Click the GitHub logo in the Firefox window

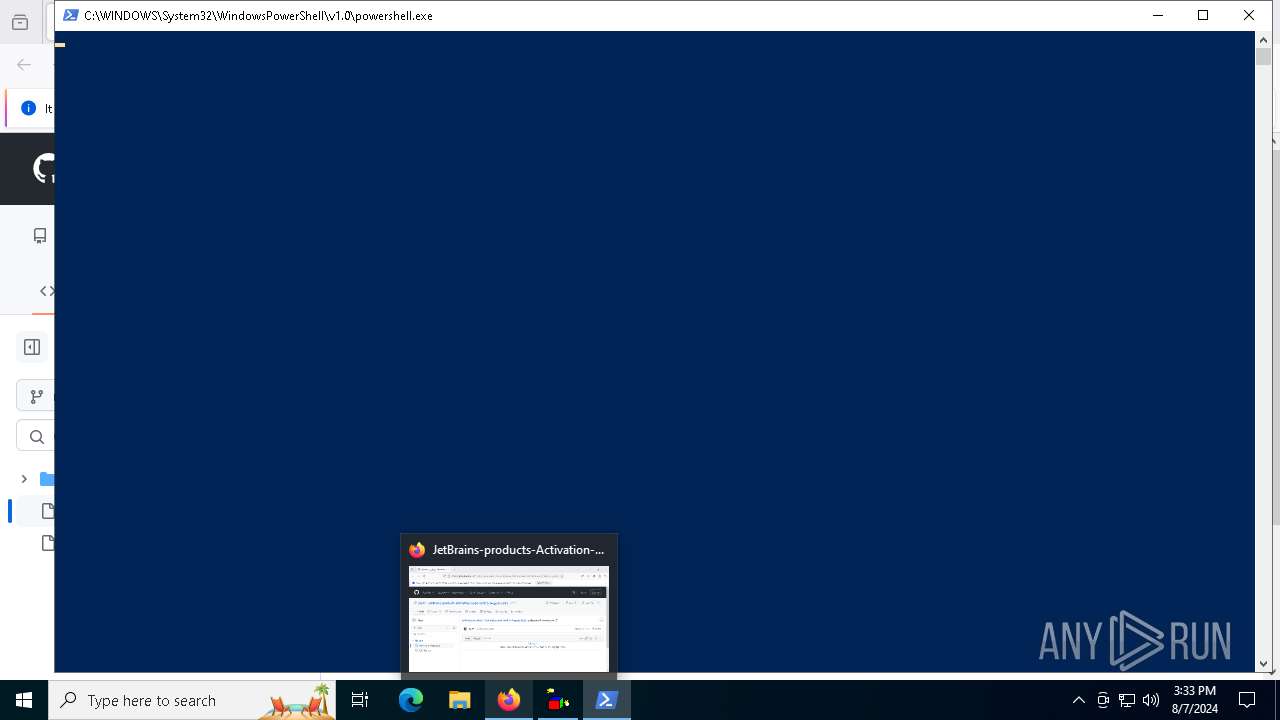pos(45,168)
